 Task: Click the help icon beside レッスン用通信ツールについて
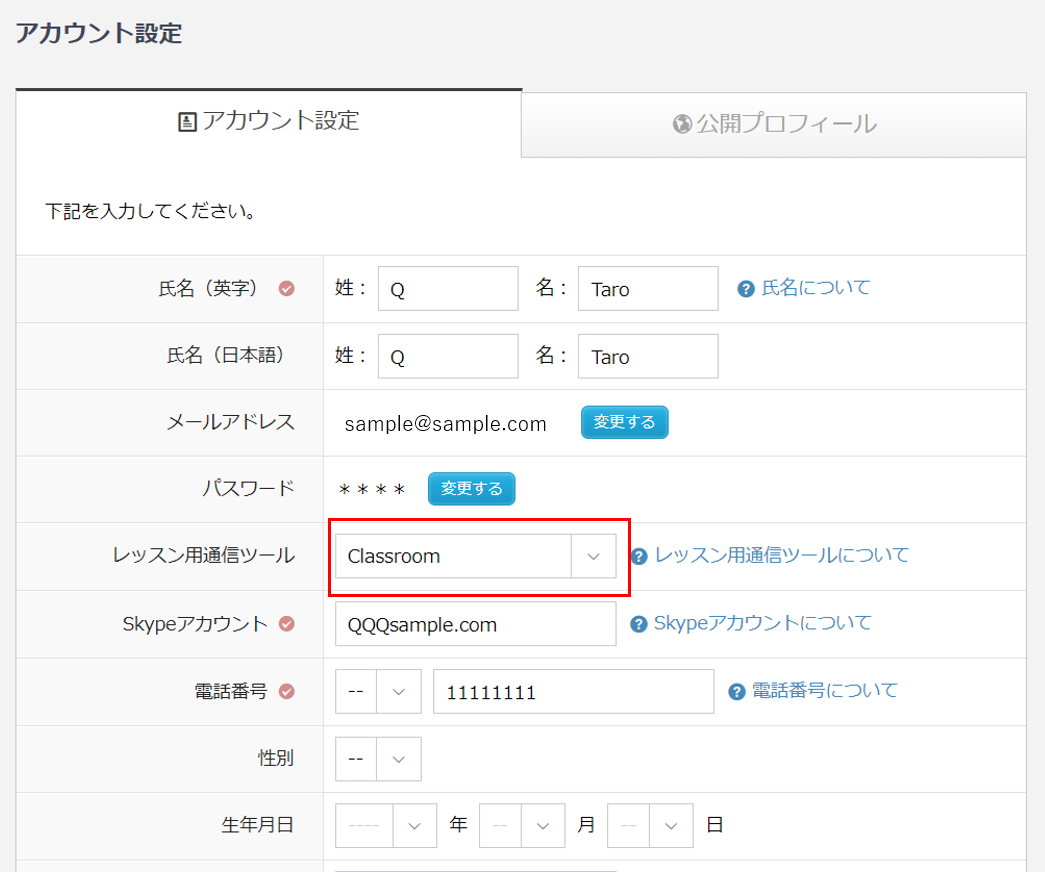coord(639,556)
